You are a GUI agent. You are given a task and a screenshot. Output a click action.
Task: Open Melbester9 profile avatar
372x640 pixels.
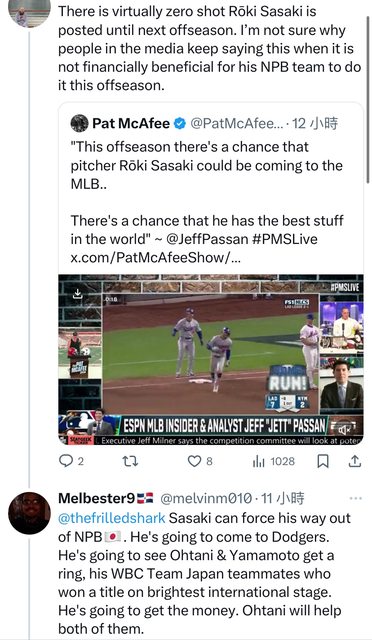(x=29, y=513)
